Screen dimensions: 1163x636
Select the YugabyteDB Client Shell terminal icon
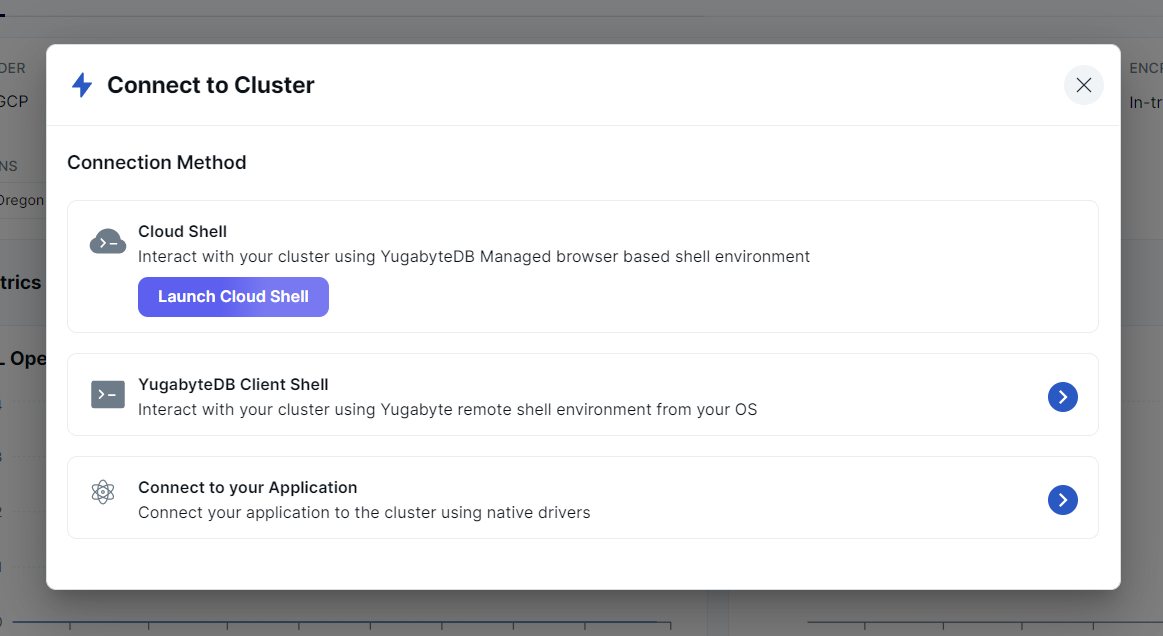(107, 394)
